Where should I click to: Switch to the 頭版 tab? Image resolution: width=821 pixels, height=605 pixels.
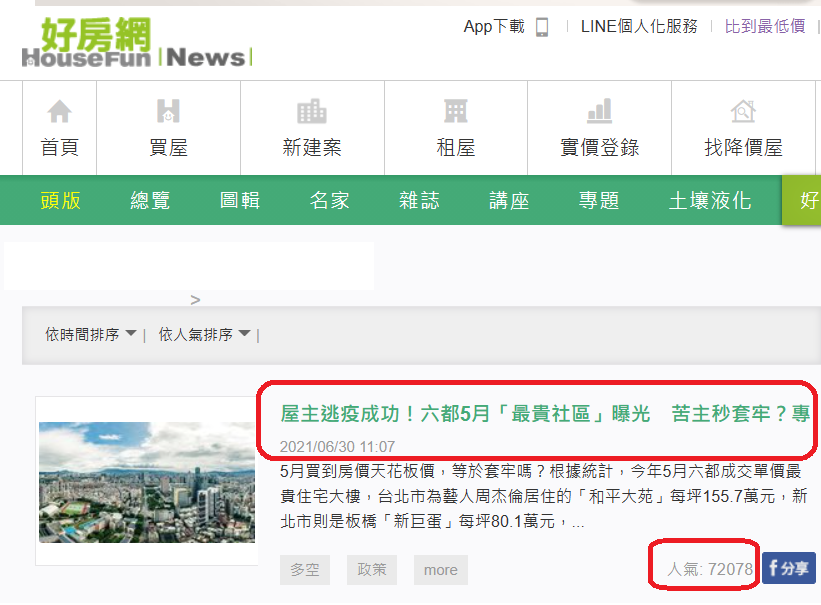pos(60,201)
